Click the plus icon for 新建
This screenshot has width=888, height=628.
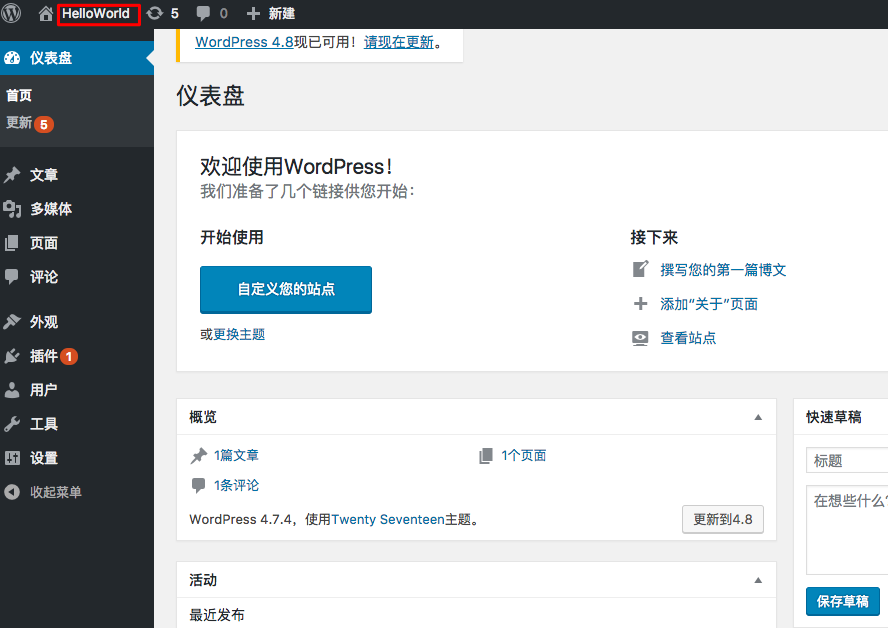click(253, 14)
